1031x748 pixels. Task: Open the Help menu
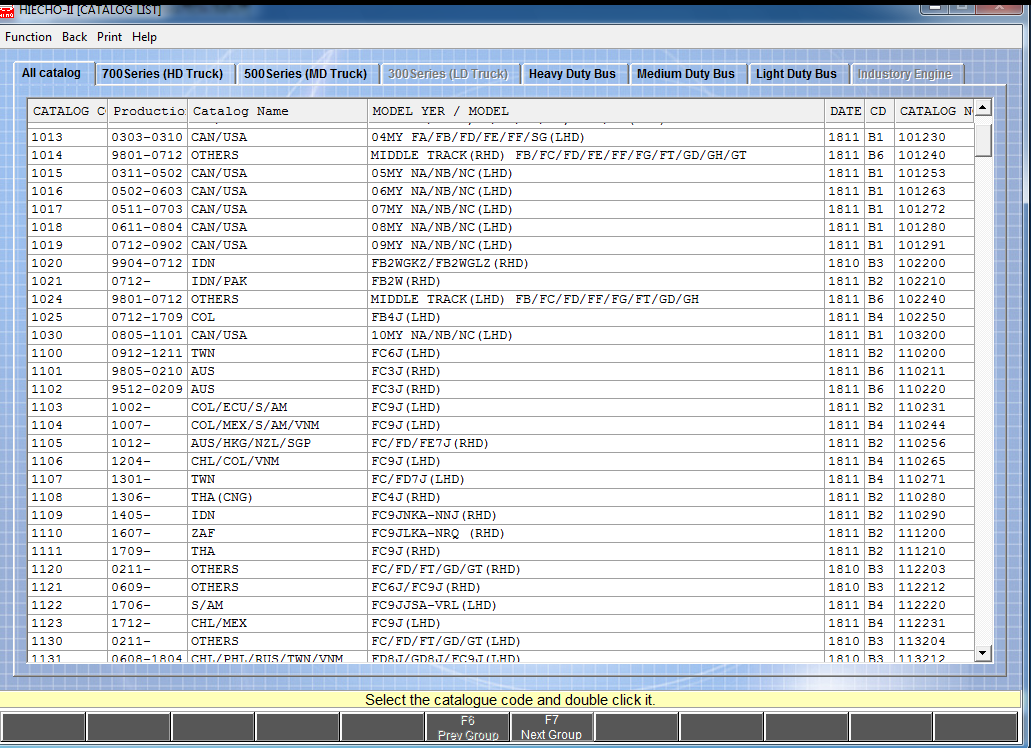tap(144, 37)
